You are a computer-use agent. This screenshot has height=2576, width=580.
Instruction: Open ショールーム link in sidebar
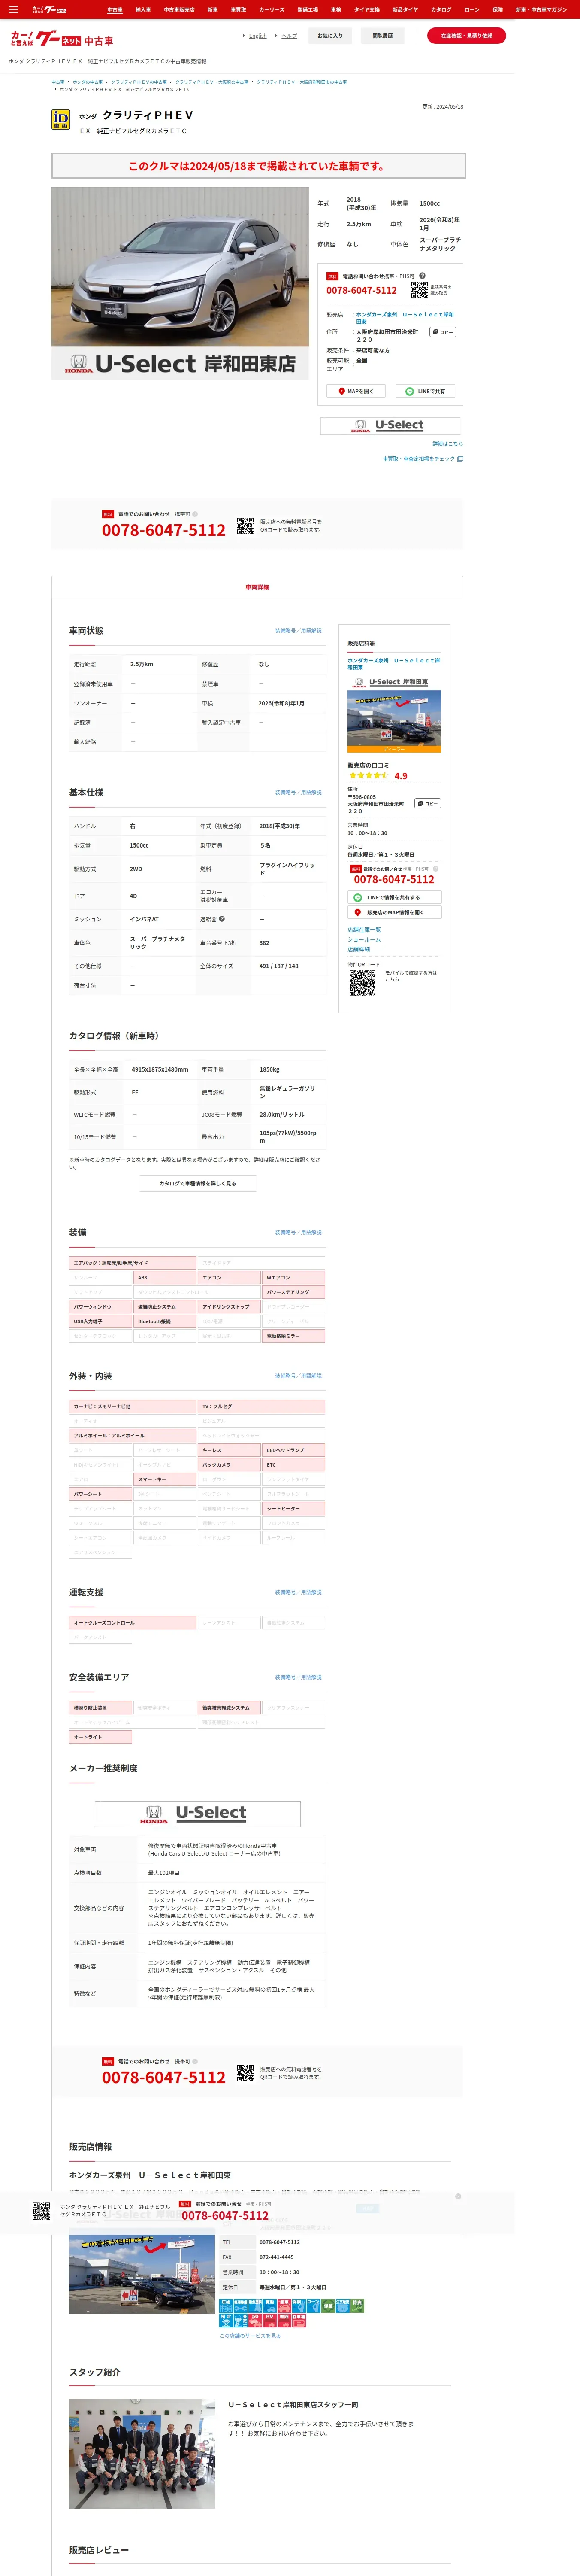click(x=364, y=940)
